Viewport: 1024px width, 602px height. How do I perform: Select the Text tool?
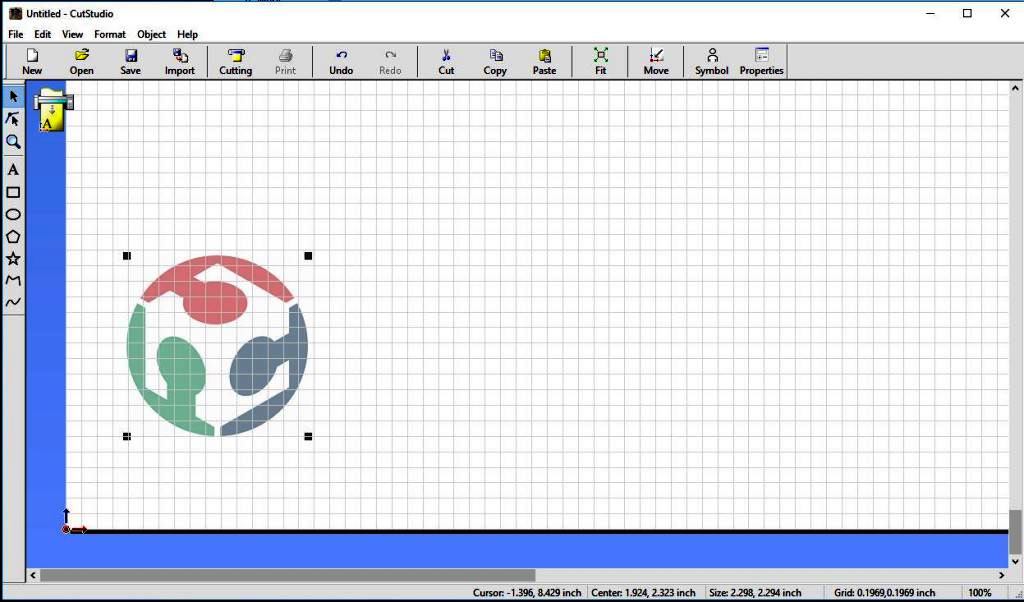(x=13, y=170)
